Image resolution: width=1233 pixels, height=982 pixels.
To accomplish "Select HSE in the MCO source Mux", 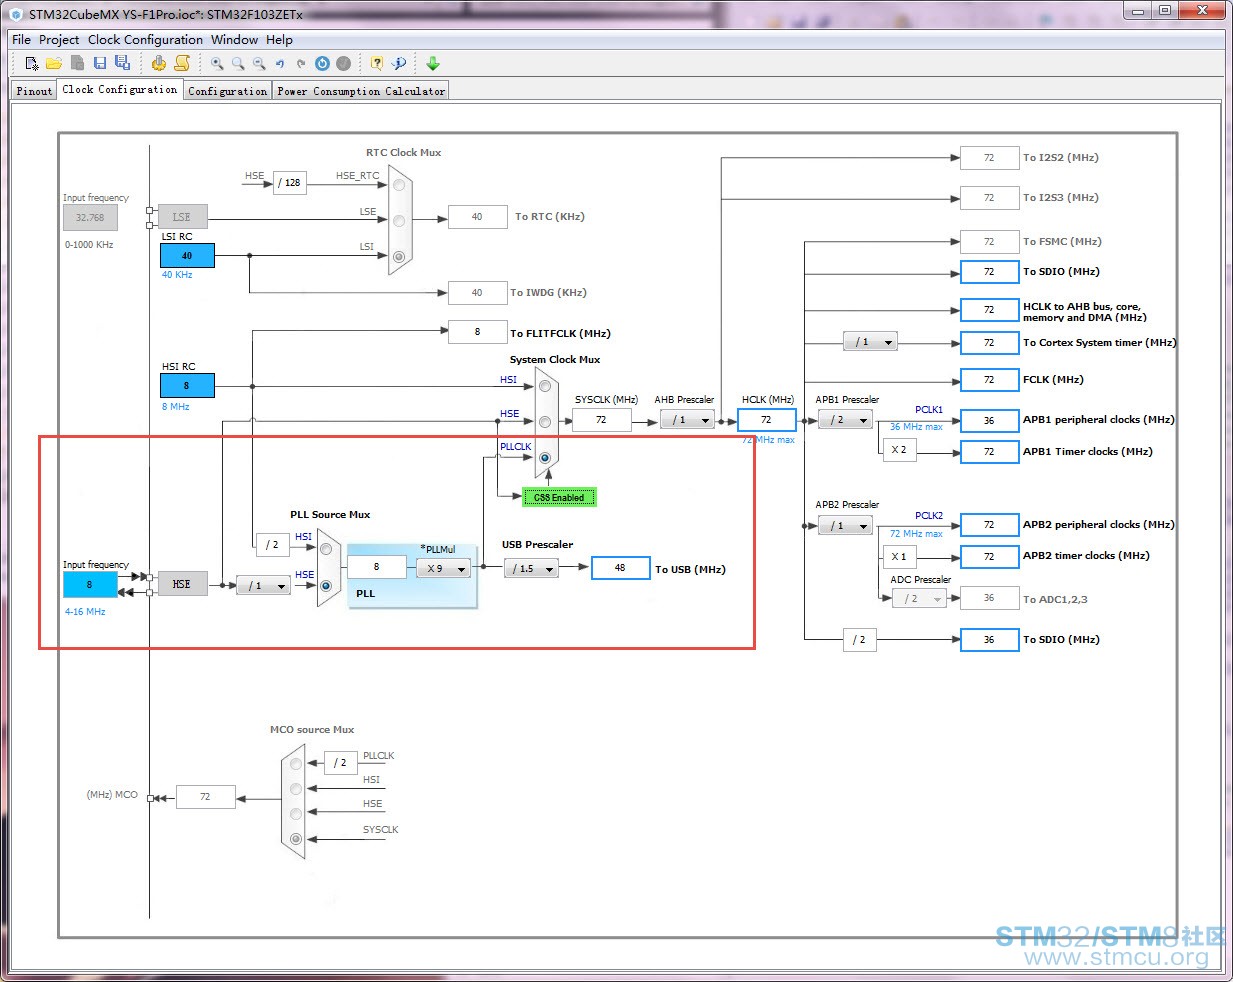I will [296, 813].
